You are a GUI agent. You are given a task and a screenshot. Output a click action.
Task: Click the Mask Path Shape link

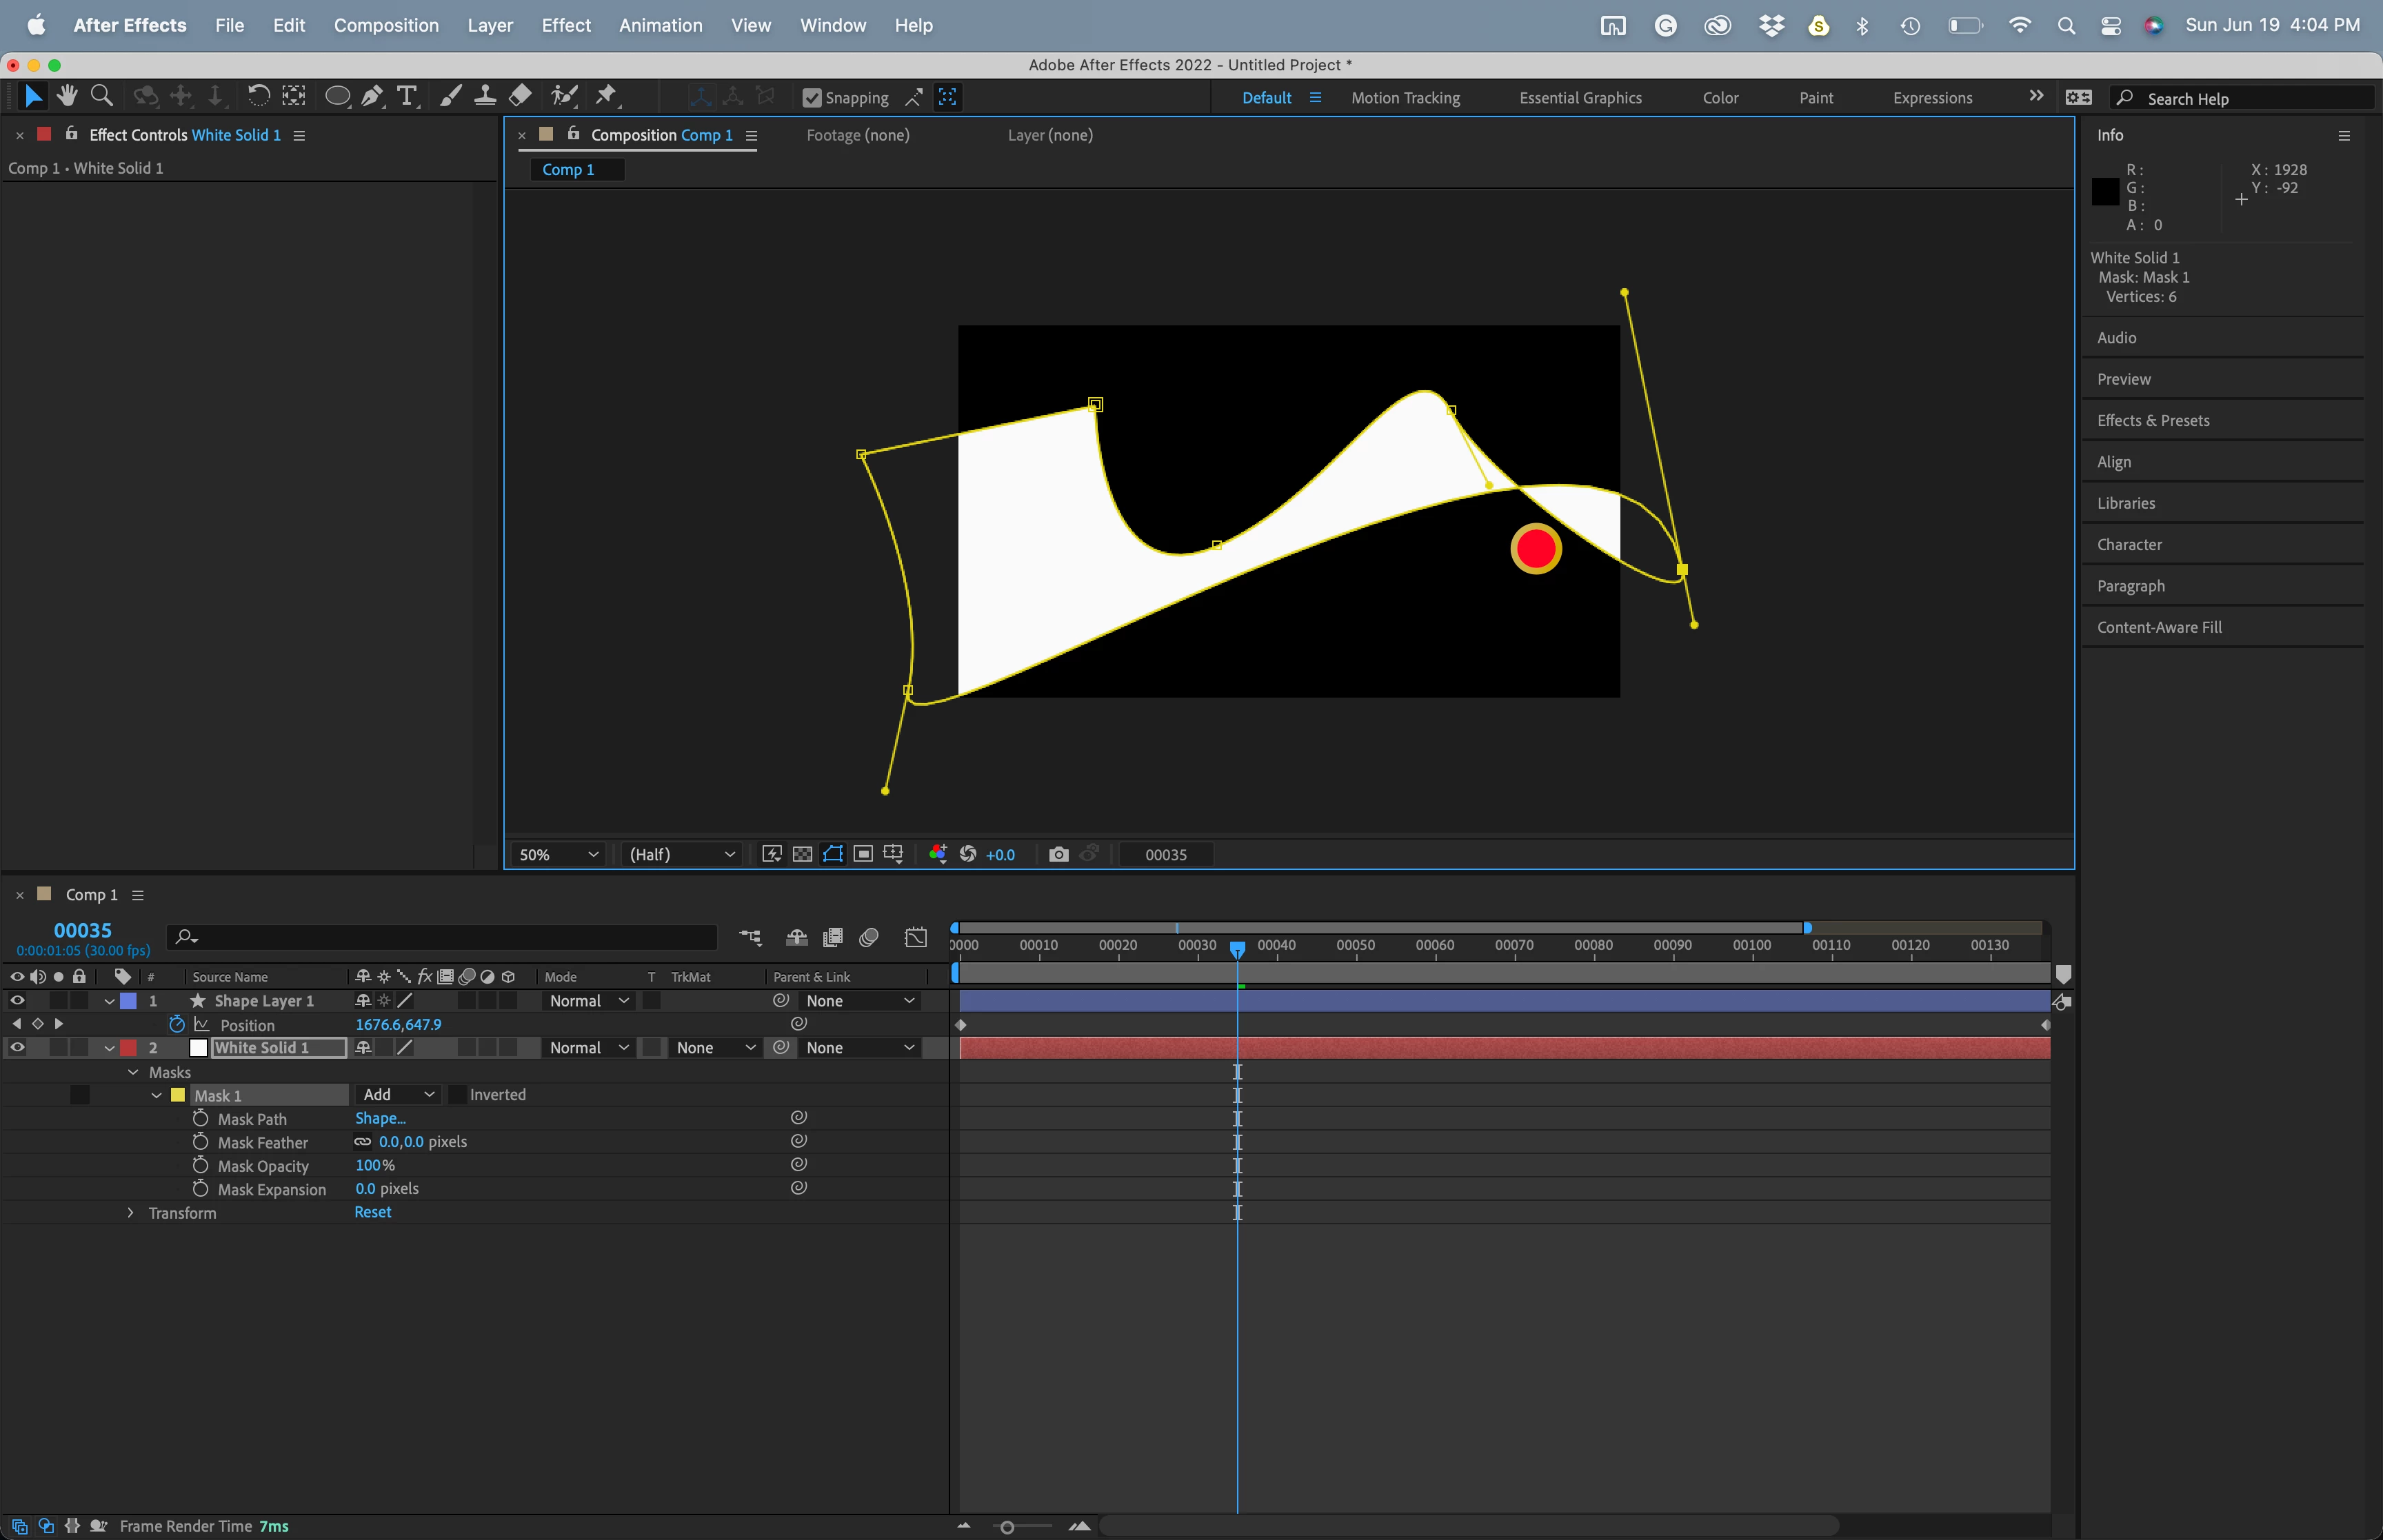point(380,1118)
